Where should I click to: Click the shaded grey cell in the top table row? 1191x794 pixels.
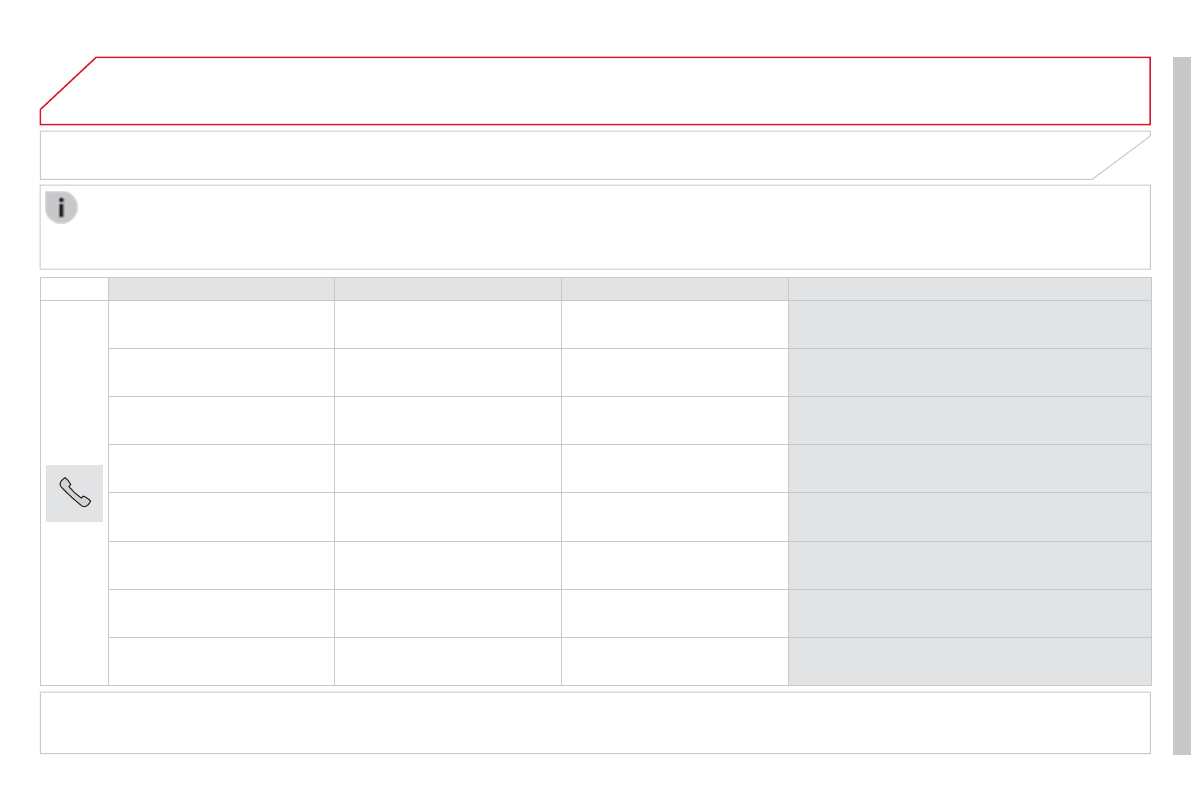pyautogui.click(x=969, y=324)
